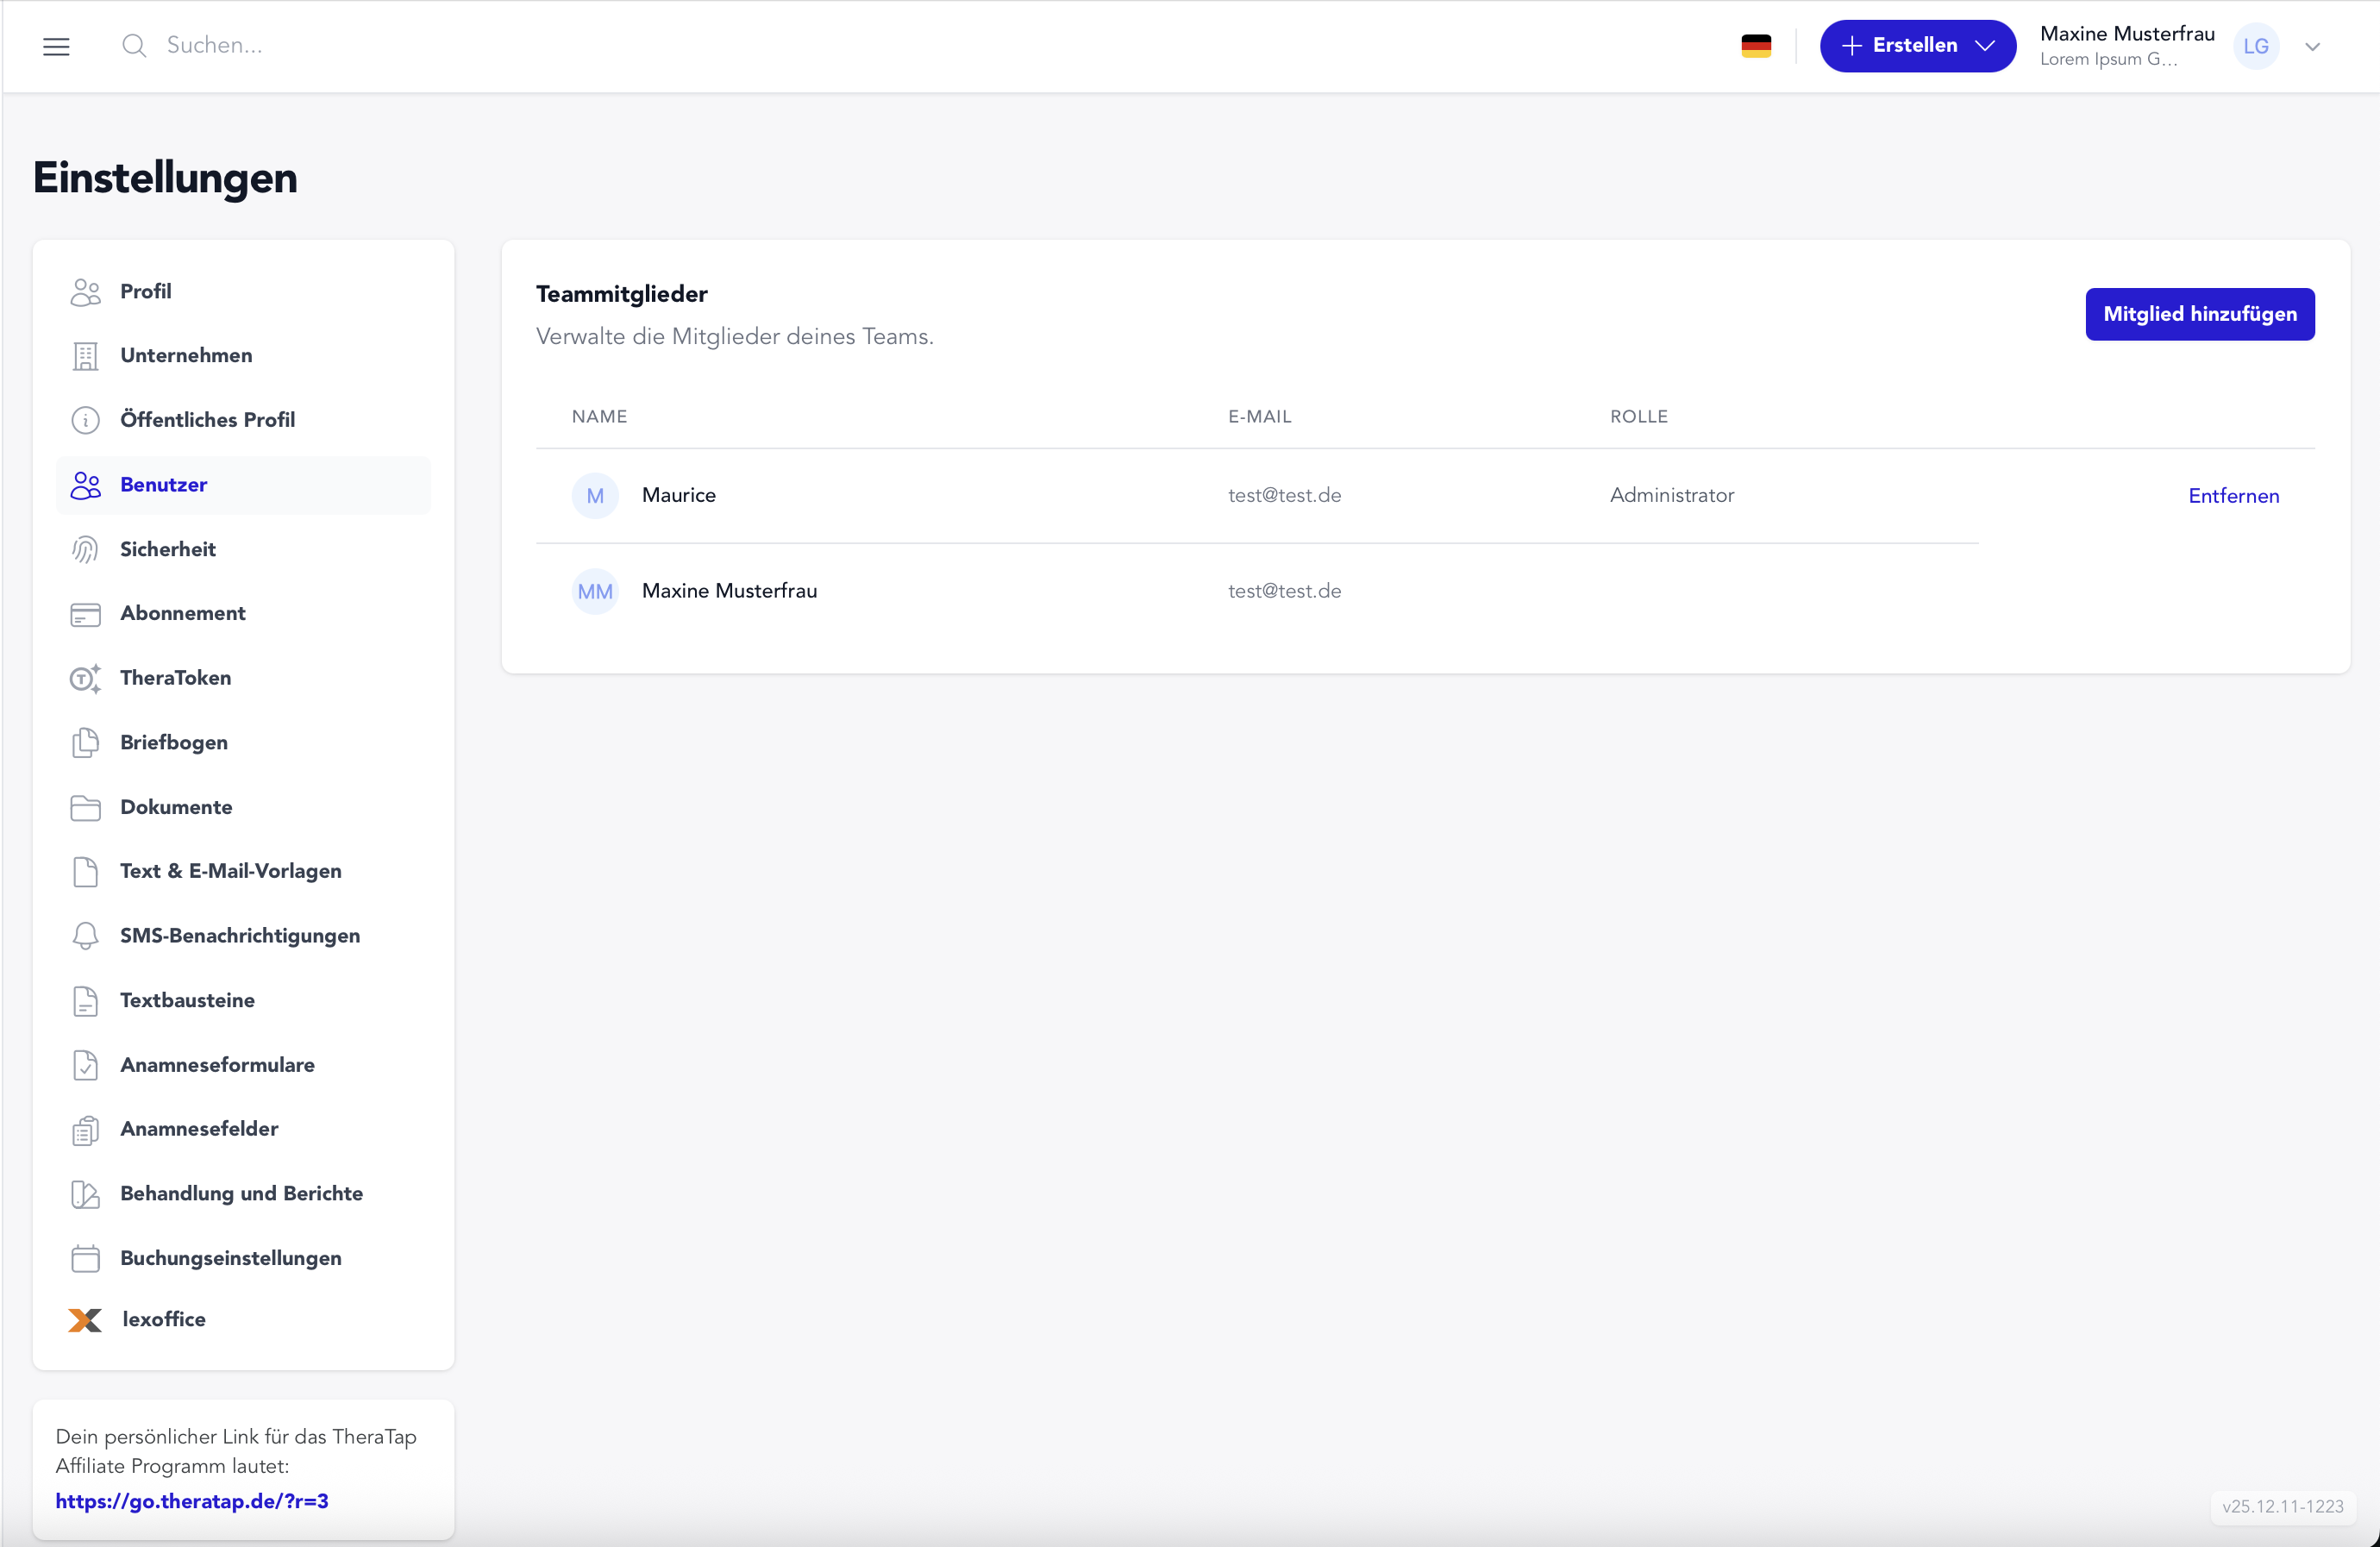Select the Profil icon in the sidebar
Screen dimensions: 2380x1547
pyautogui.click(x=86, y=291)
